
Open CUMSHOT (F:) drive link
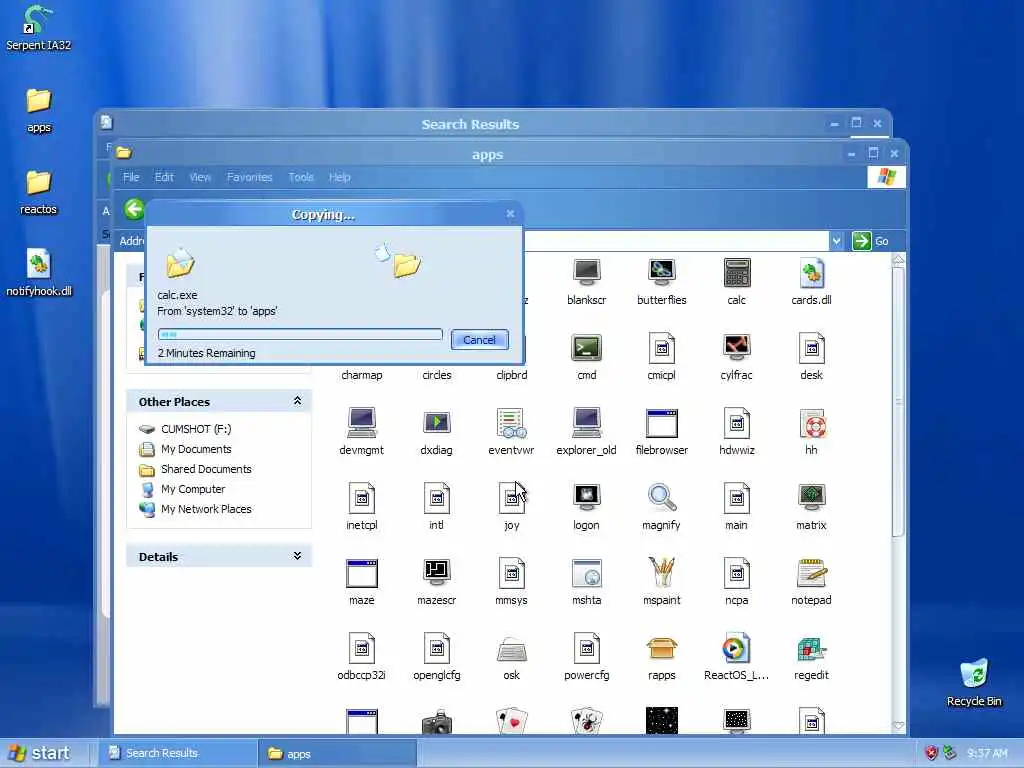[x=196, y=429]
